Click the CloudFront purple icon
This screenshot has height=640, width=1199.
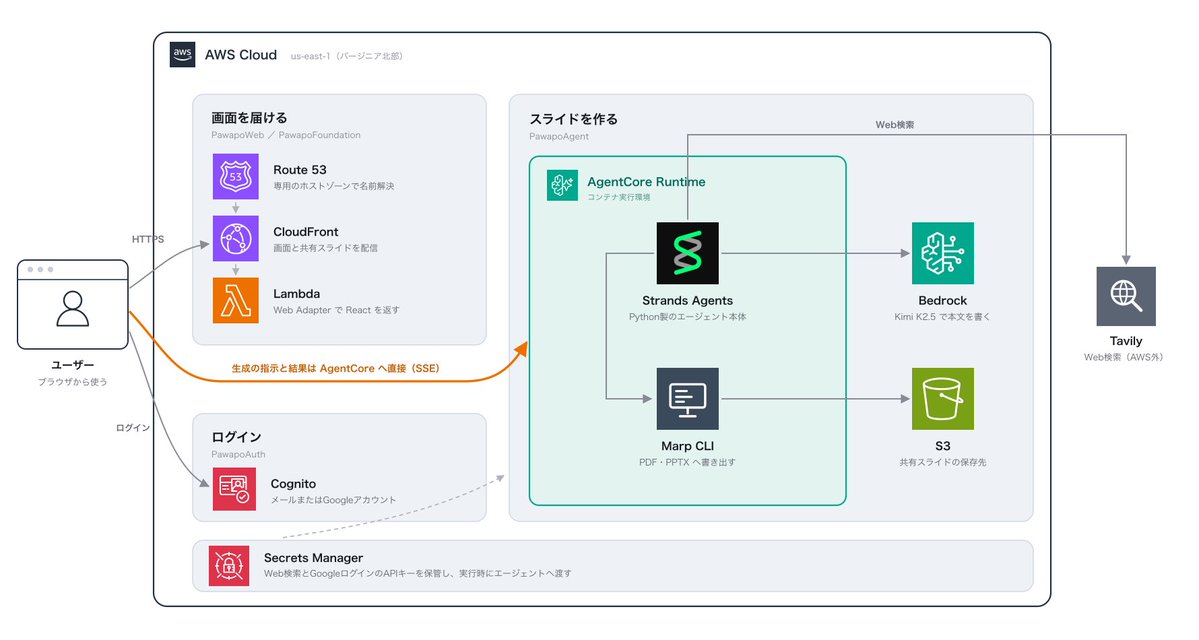(x=236, y=239)
